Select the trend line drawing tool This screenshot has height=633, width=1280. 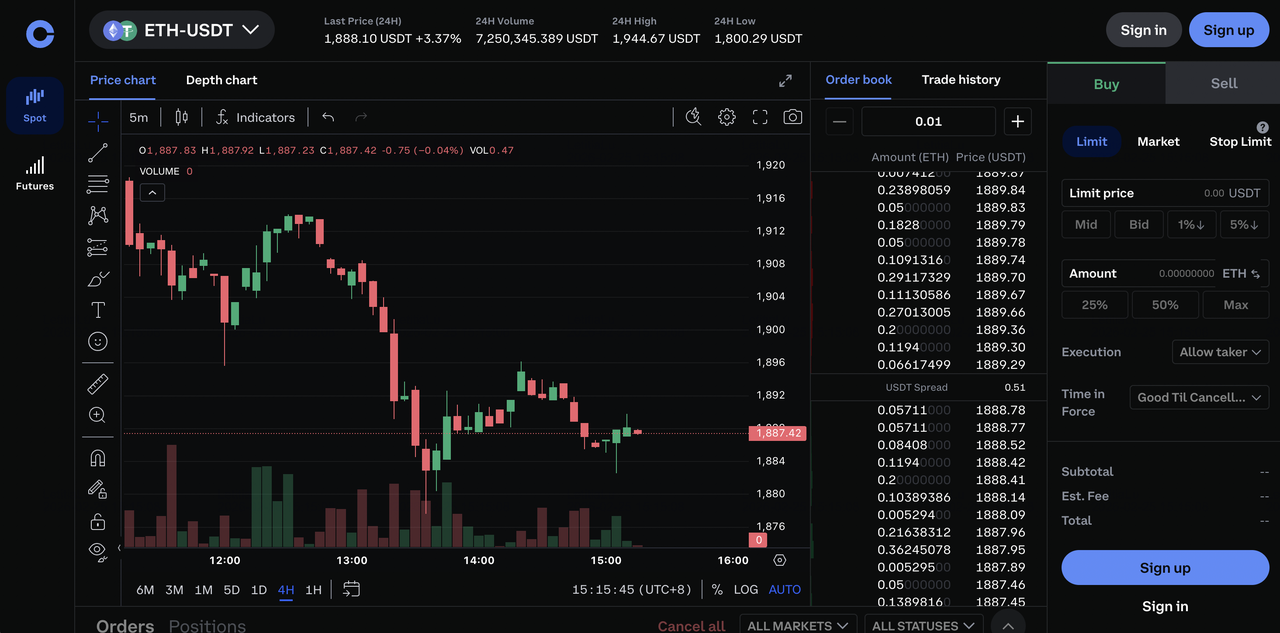click(98, 153)
